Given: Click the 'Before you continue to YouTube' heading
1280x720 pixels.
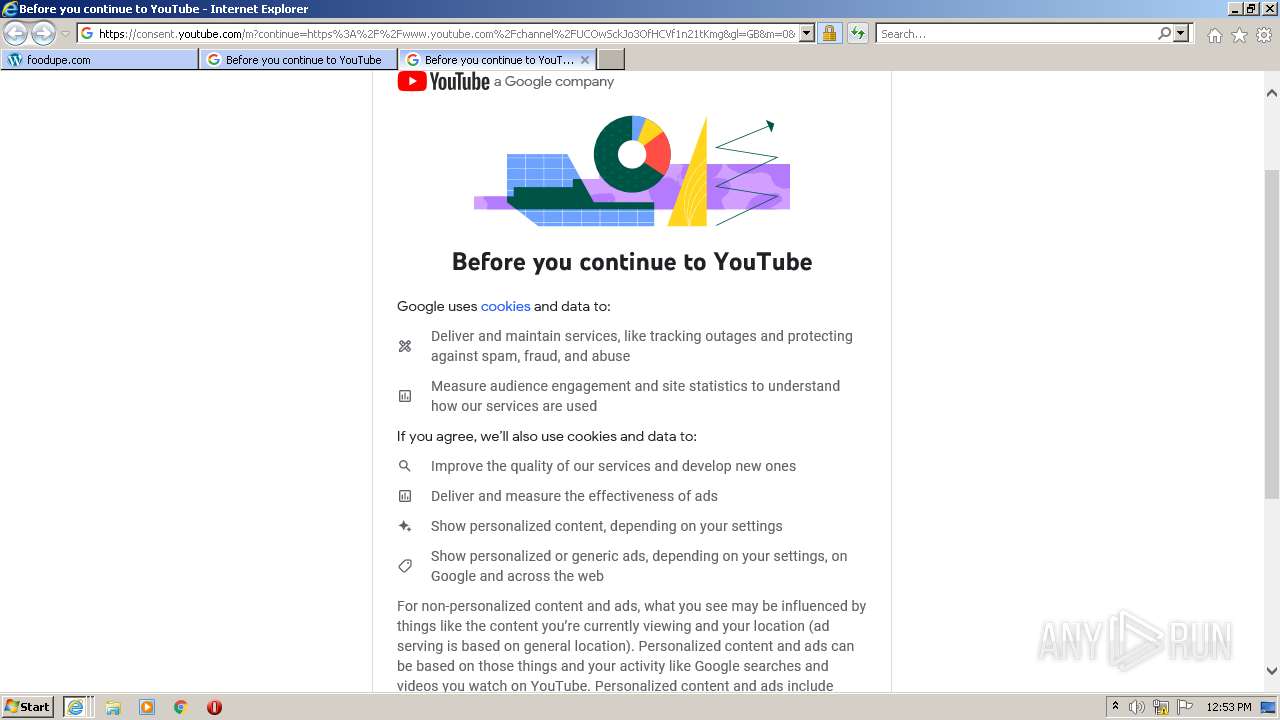Looking at the screenshot, I should (x=632, y=262).
